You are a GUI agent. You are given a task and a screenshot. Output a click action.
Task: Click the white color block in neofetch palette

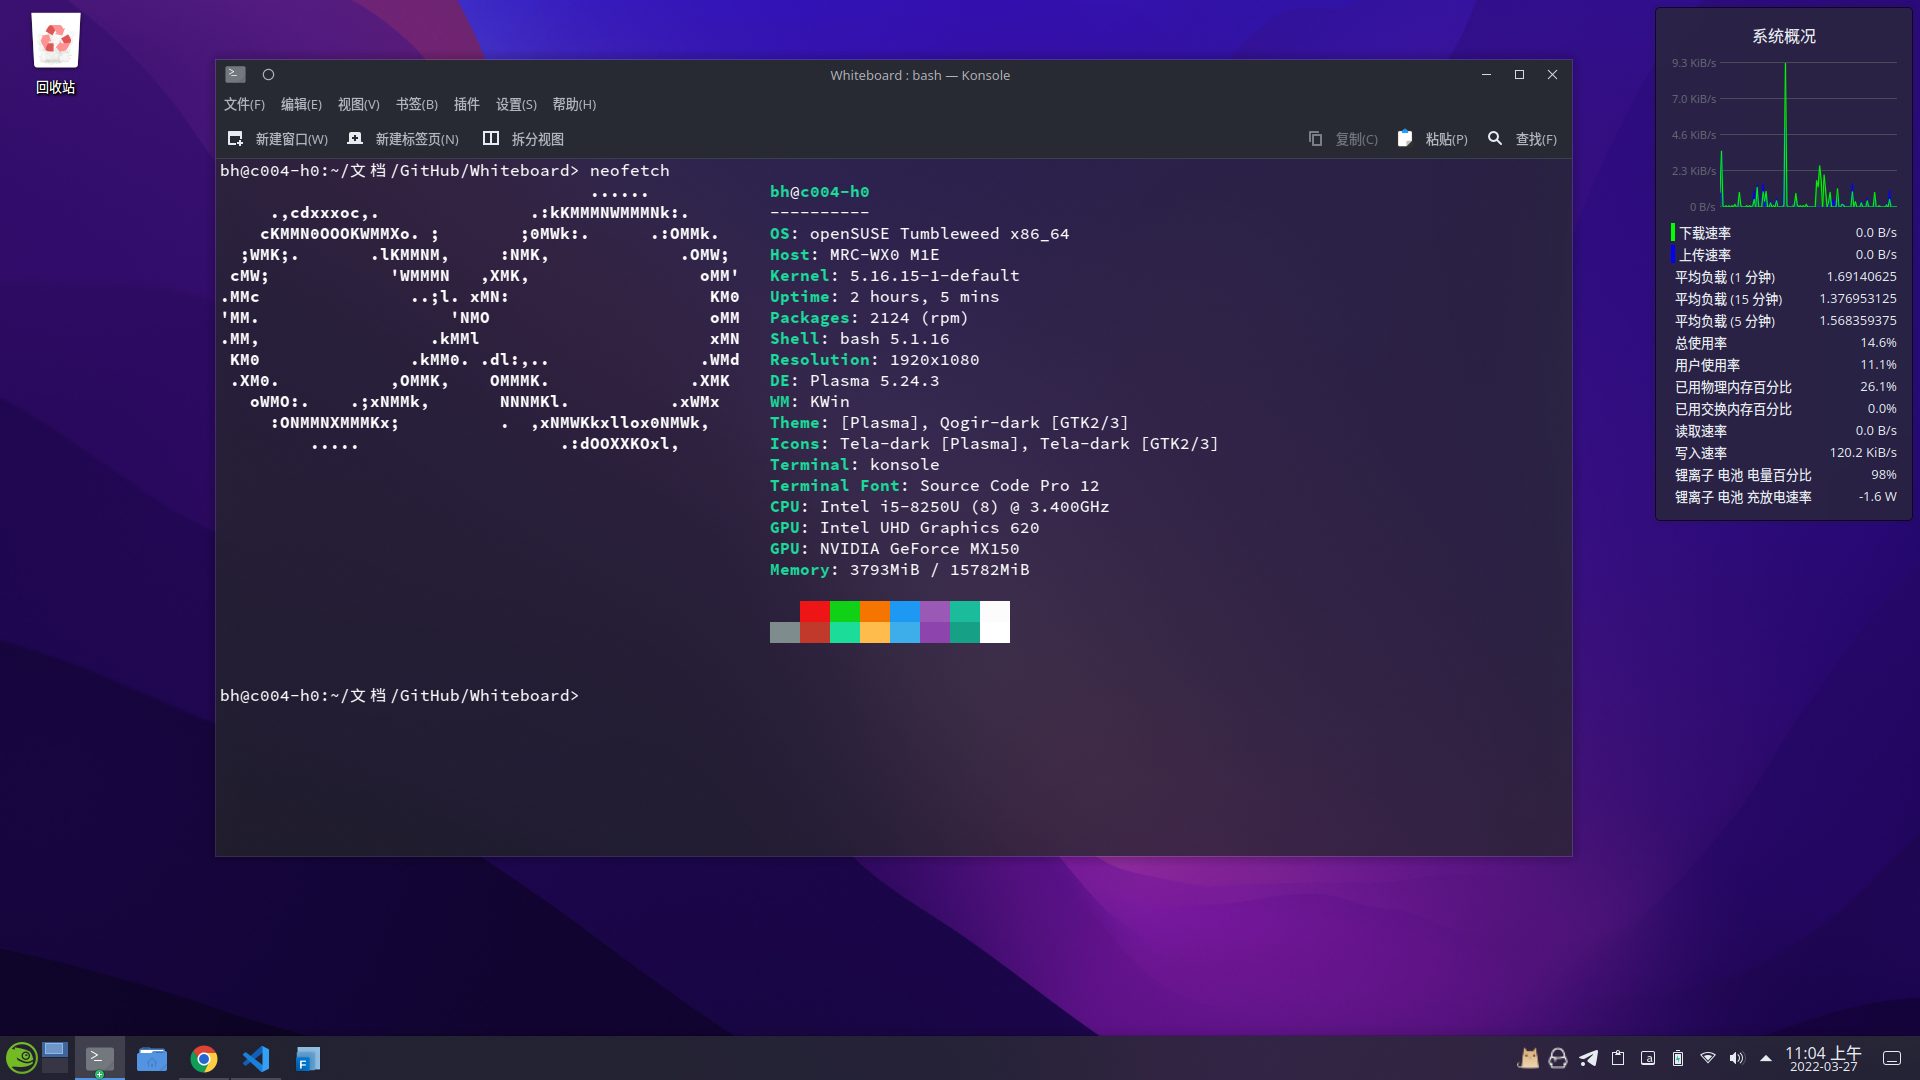click(995, 621)
